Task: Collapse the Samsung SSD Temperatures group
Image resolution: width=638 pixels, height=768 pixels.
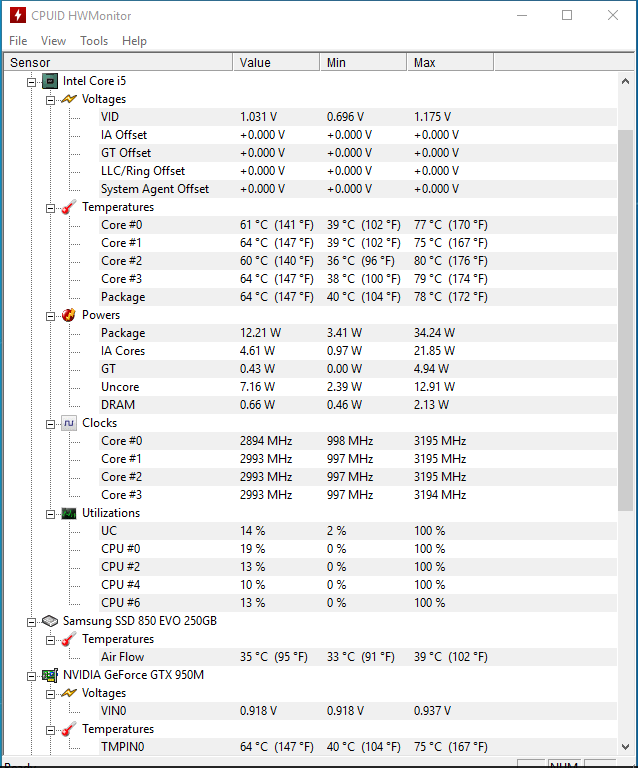Action: click(50, 640)
